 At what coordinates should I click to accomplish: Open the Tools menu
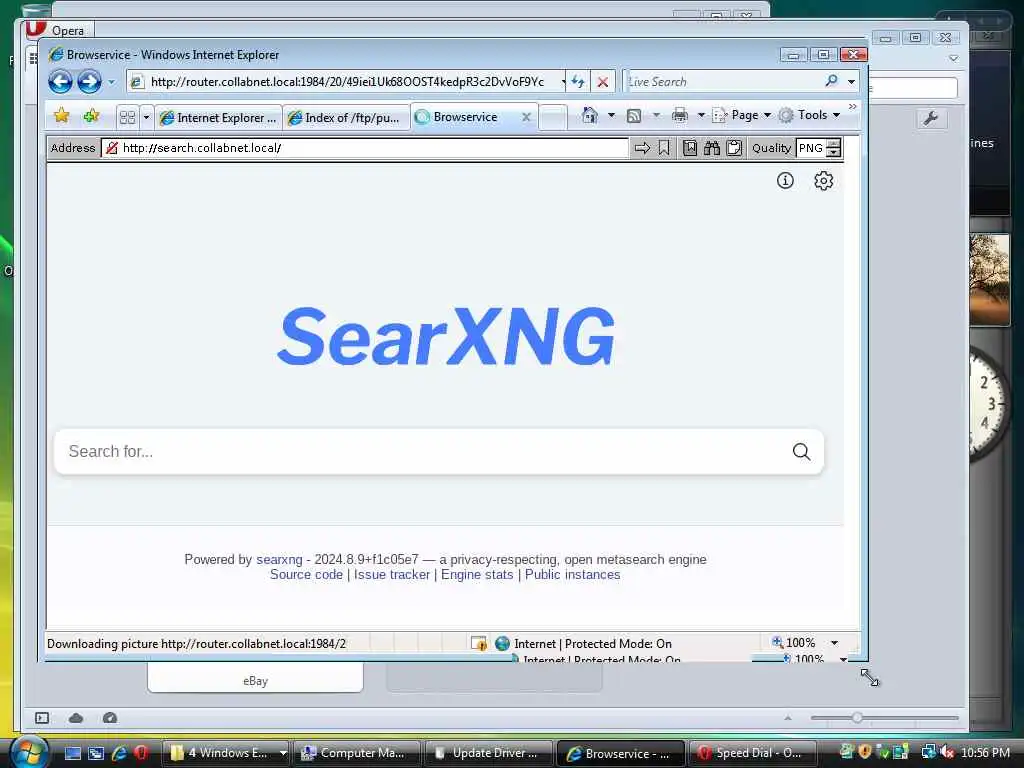809,115
